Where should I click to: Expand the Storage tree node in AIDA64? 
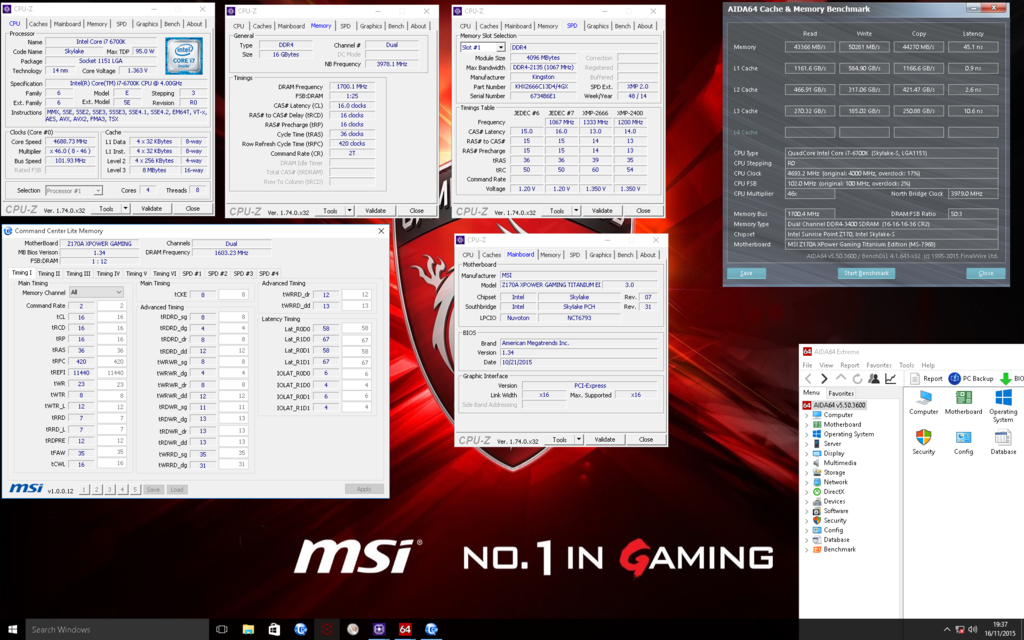pyautogui.click(x=807, y=472)
